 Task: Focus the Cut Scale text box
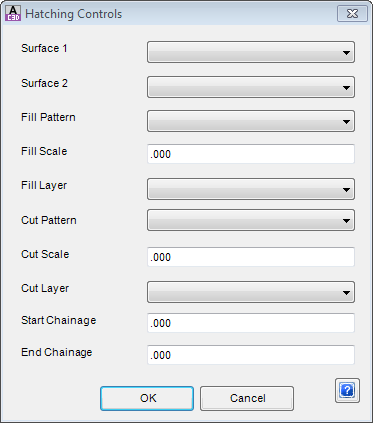point(251,257)
